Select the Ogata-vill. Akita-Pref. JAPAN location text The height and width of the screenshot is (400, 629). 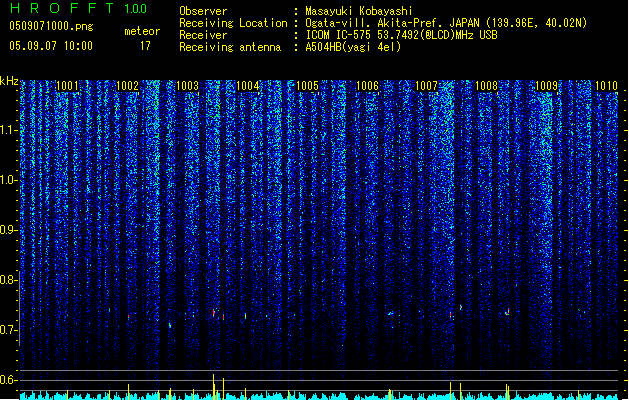pos(446,23)
